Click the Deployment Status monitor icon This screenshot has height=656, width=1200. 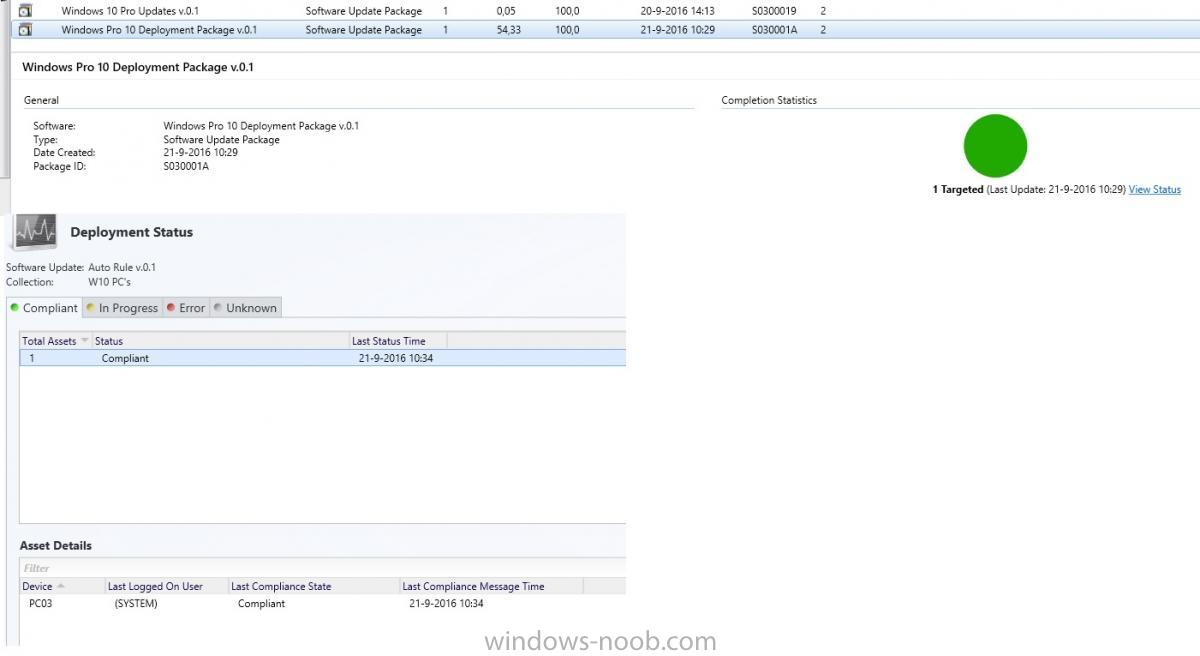pyautogui.click(x=35, y=232)
